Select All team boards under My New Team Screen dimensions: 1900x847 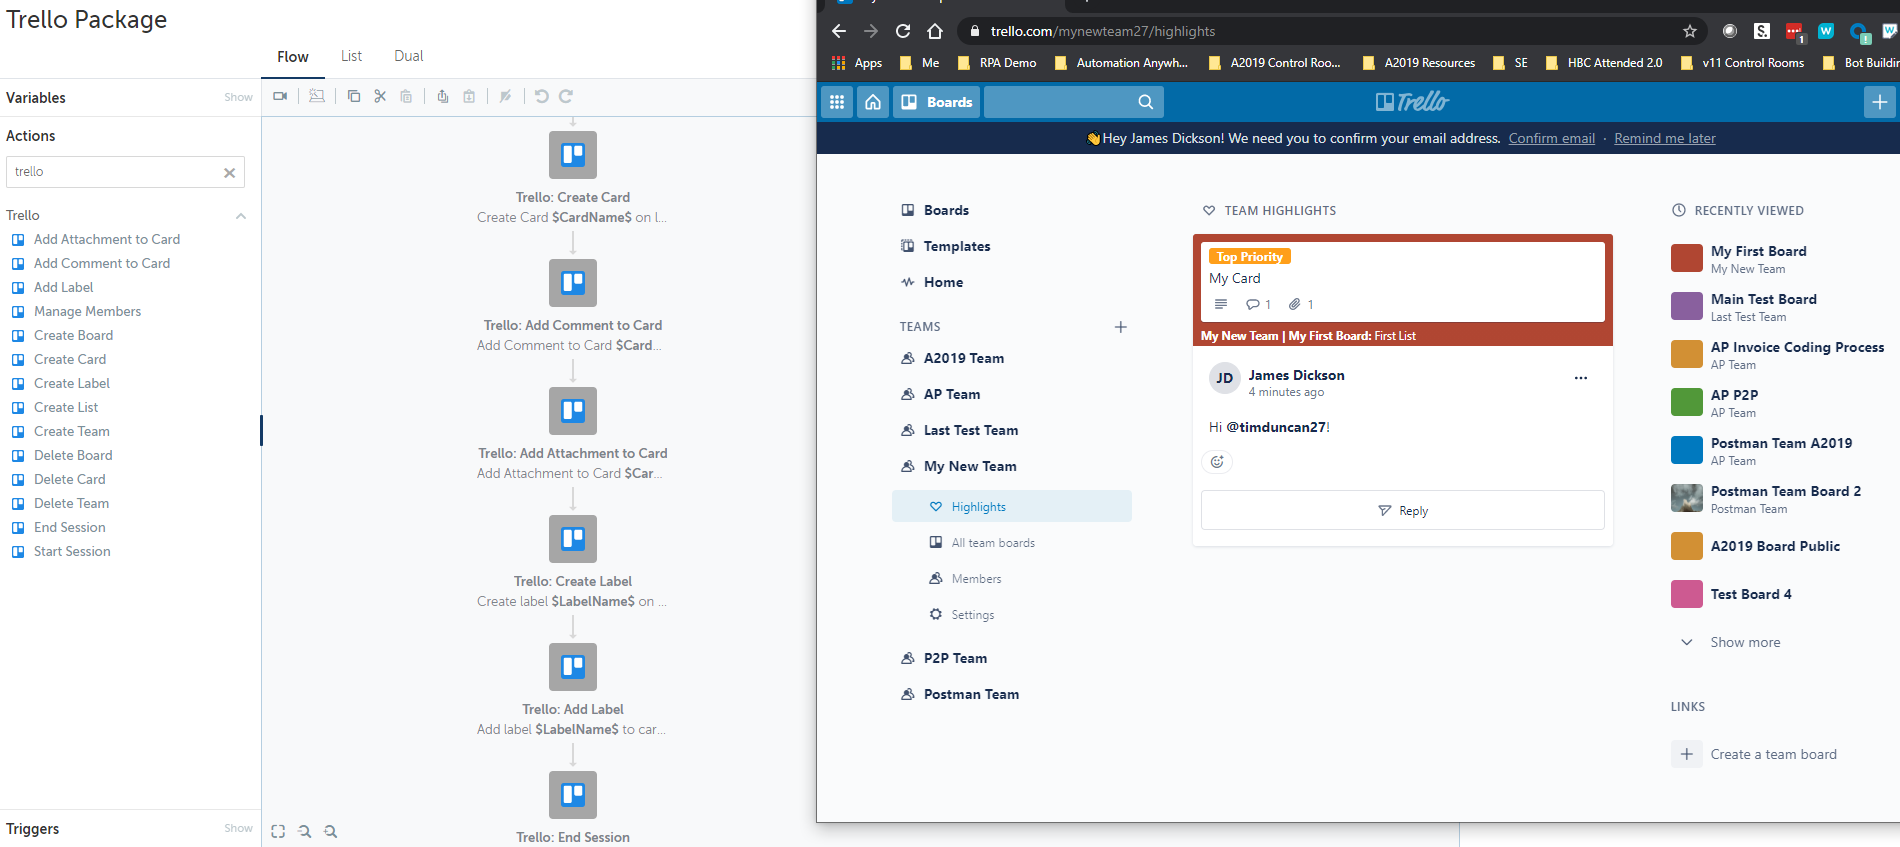pyautogui.click(x=992, y=543)
